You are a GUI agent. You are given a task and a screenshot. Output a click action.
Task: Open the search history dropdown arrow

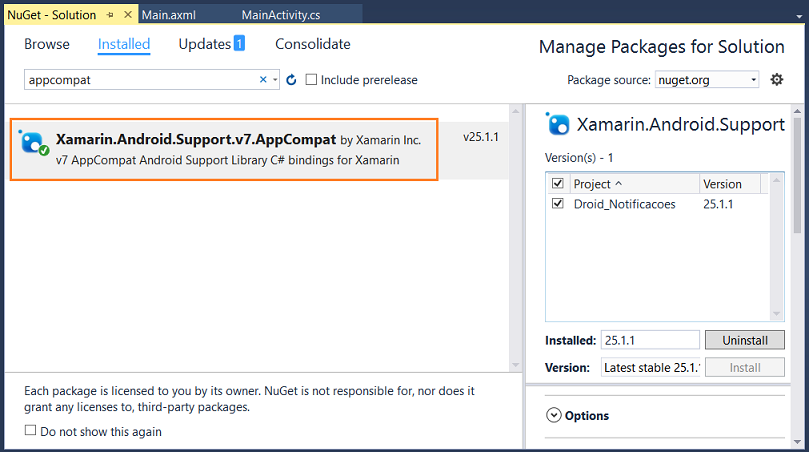pos(275,80)
